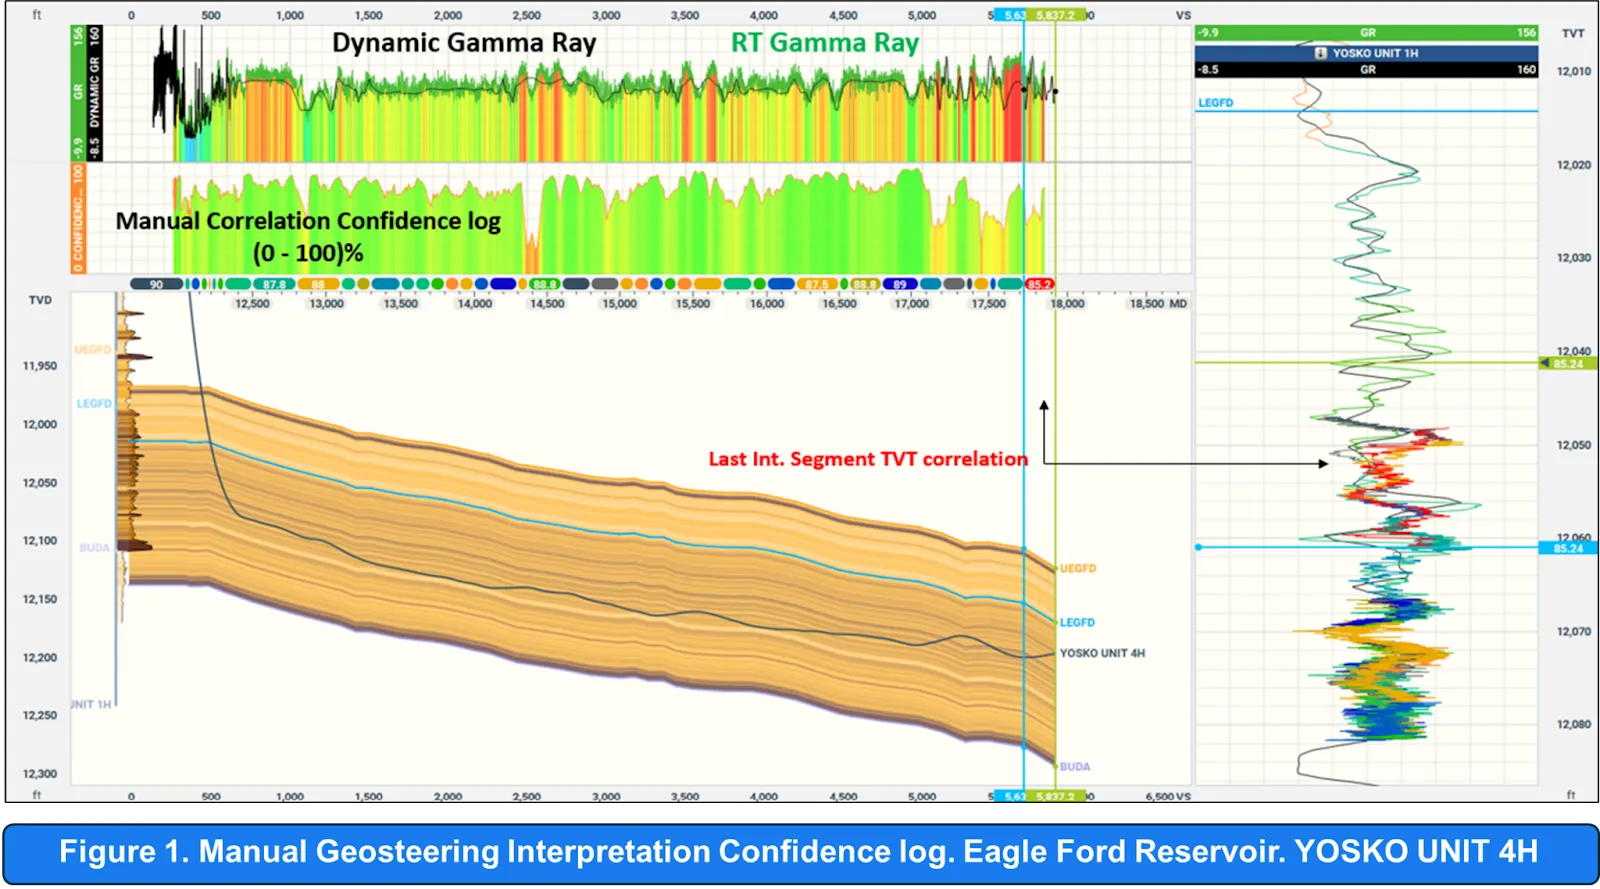Click the vertical DYNAMIC GR track header

tap(95, 93)
